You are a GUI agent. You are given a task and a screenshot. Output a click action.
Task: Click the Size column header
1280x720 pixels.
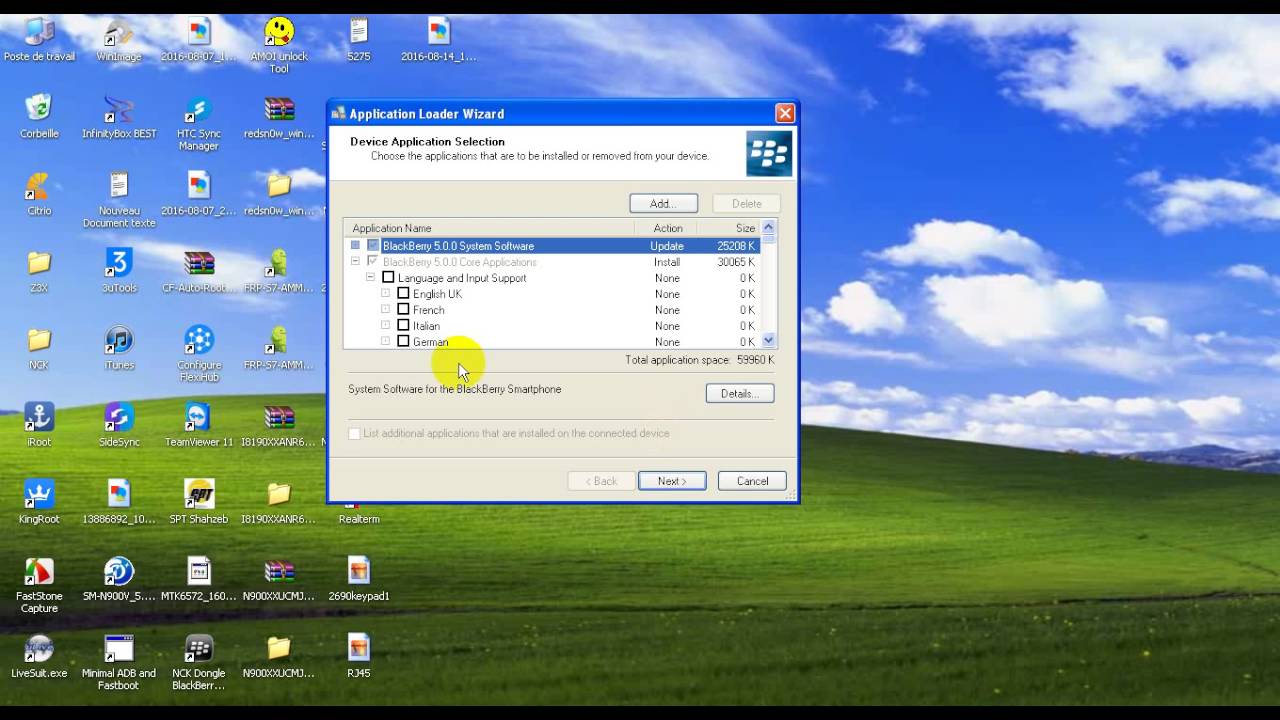[x=731, y=228]
